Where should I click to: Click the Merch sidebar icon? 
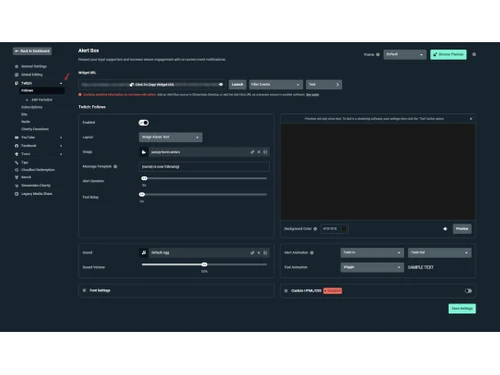coord(16,177)
